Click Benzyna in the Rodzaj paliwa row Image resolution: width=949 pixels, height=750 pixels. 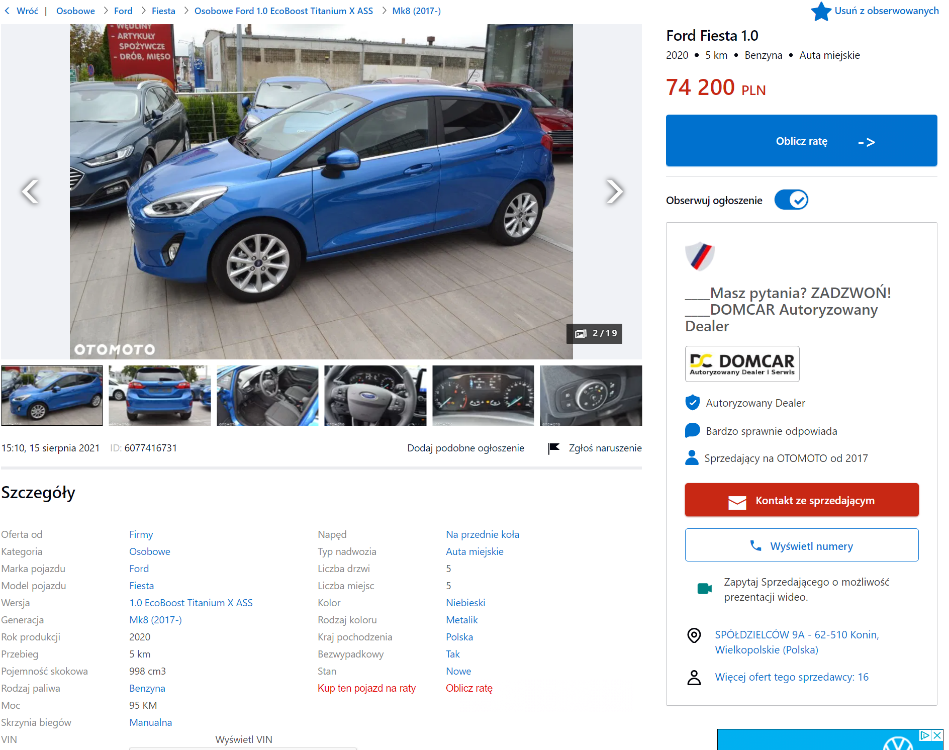click(147, 688)
